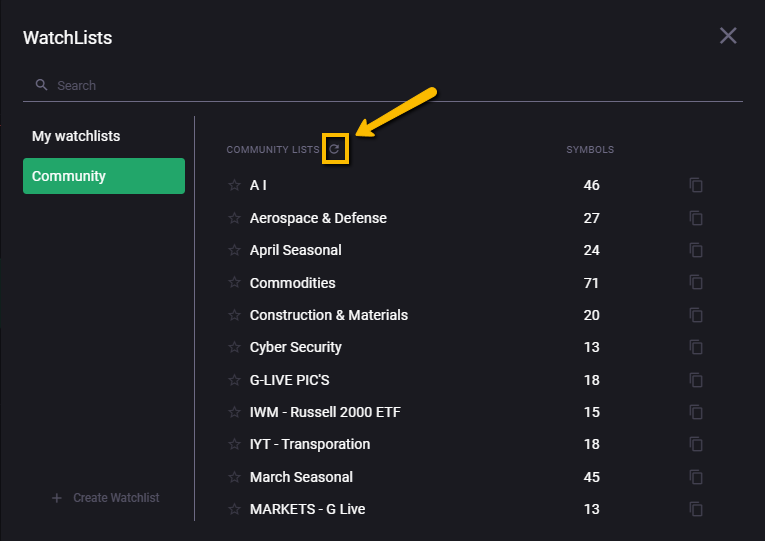Screen dimensions: 765x541
Task: Toggle star on G-LIVE PIC'S
Action: 235,380
